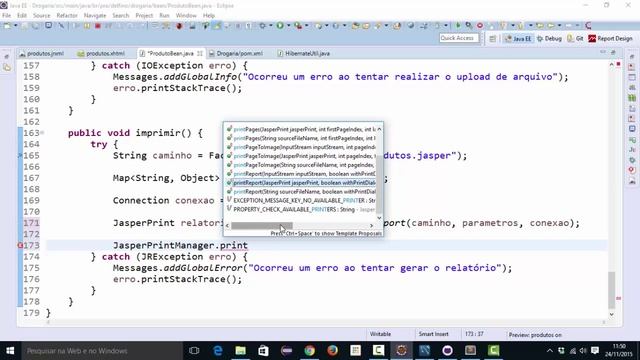This screenshot has height=360, width=640.
Task: Open the Project menu
Action: coord(144,16)
